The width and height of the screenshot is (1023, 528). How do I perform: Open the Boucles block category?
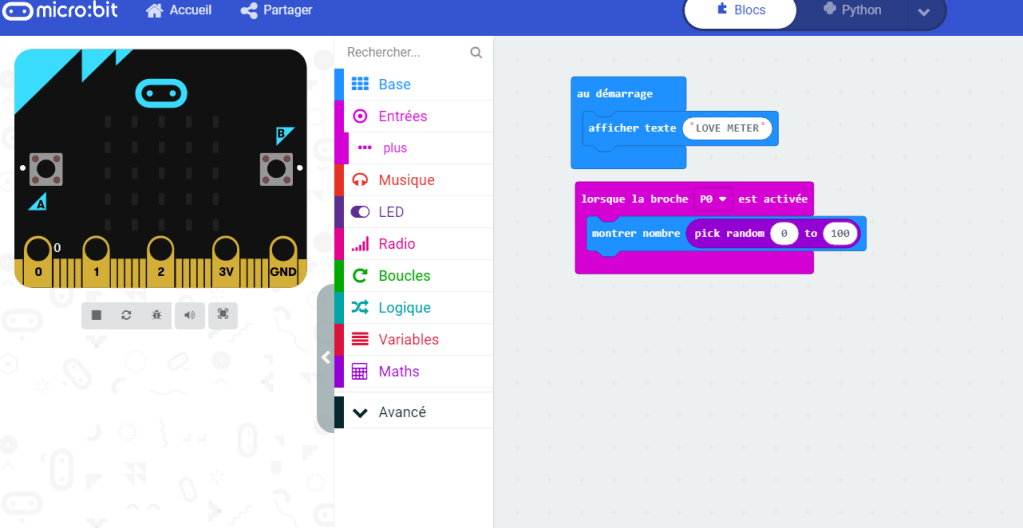point(404,276)
